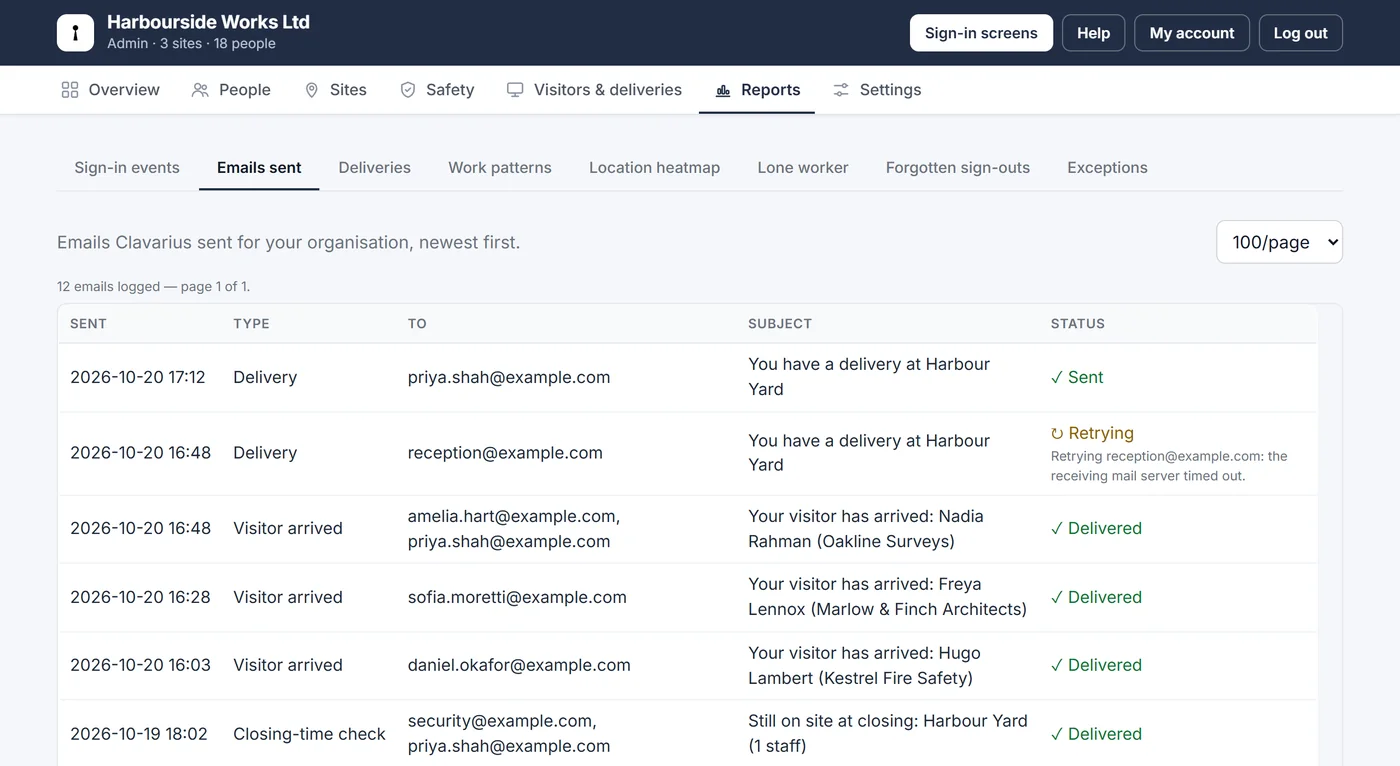Click the STATUS column header

click(1078, 324)
